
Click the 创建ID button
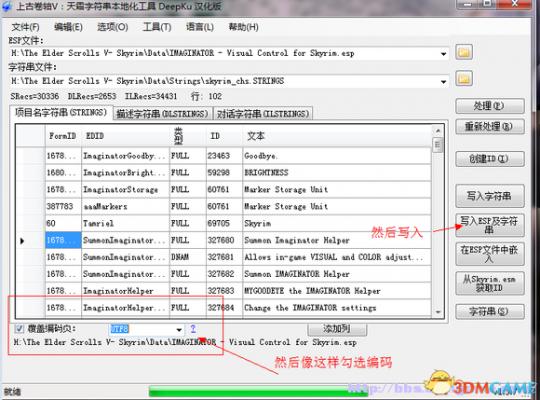click(x=490, y=159)
